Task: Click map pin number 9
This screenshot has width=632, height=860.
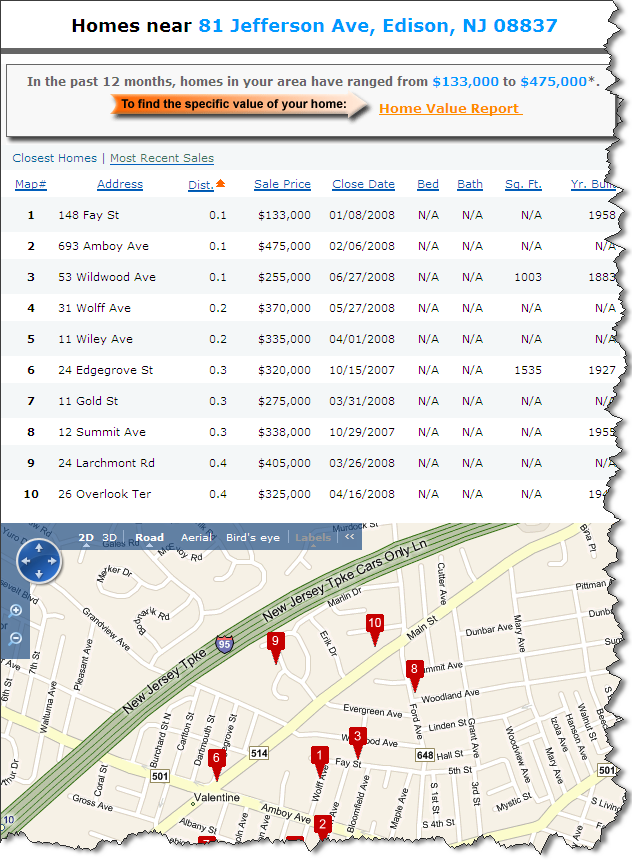Action: [275, 646]
